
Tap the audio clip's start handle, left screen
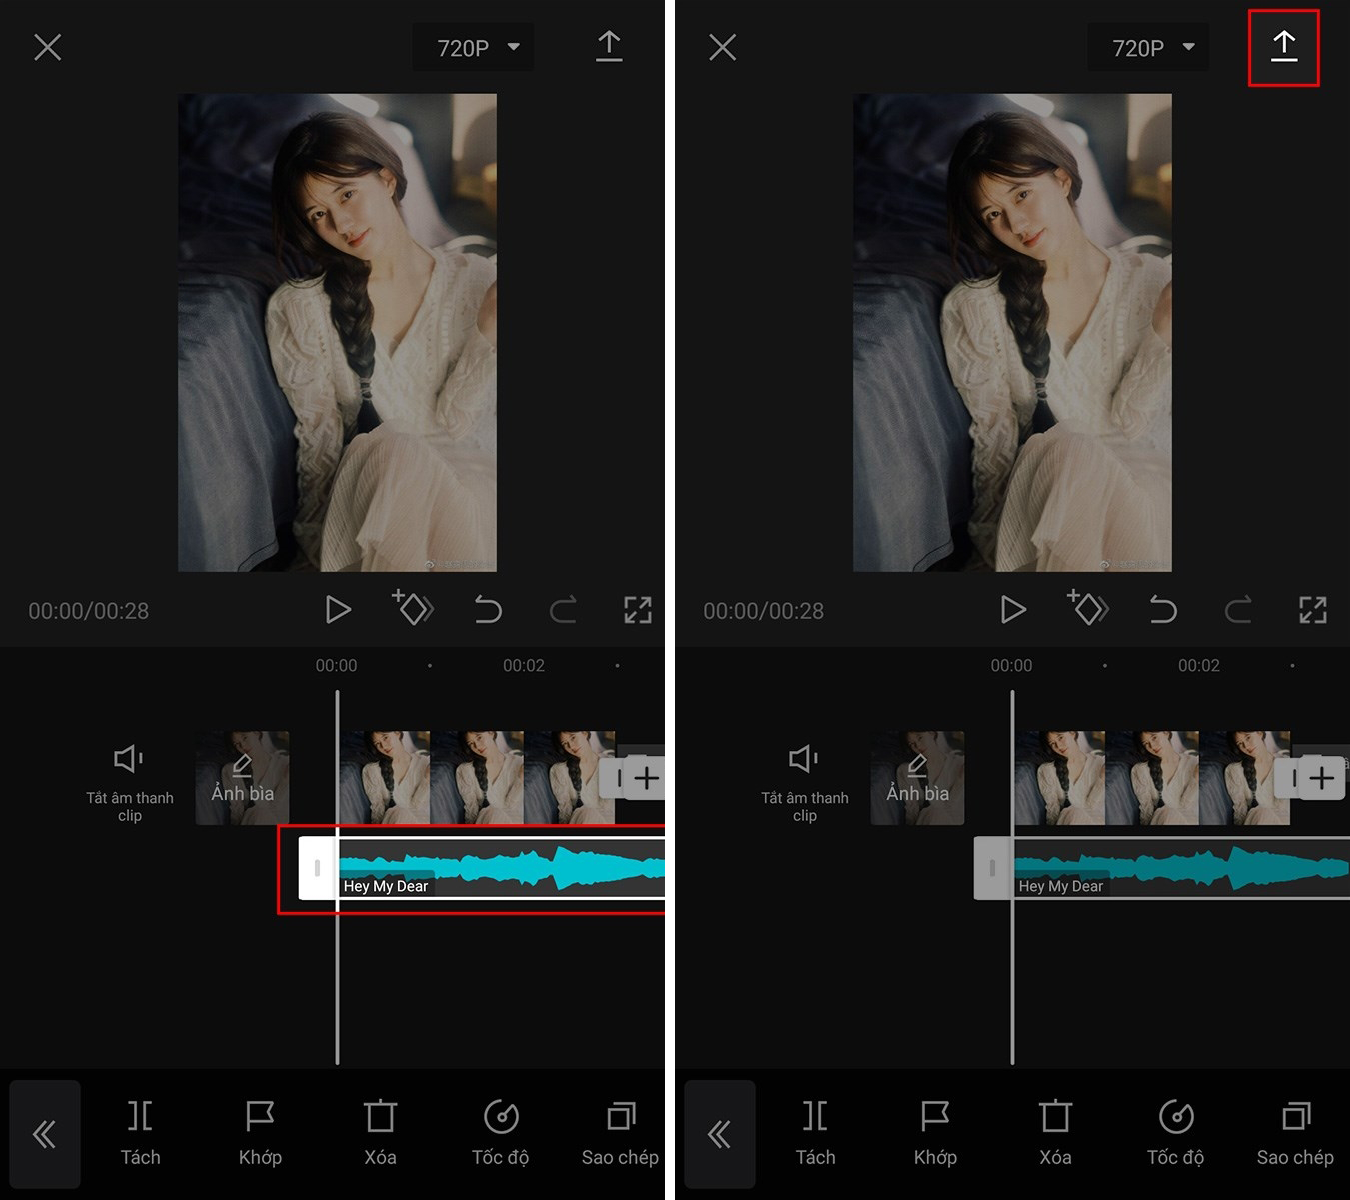[318, 868]
